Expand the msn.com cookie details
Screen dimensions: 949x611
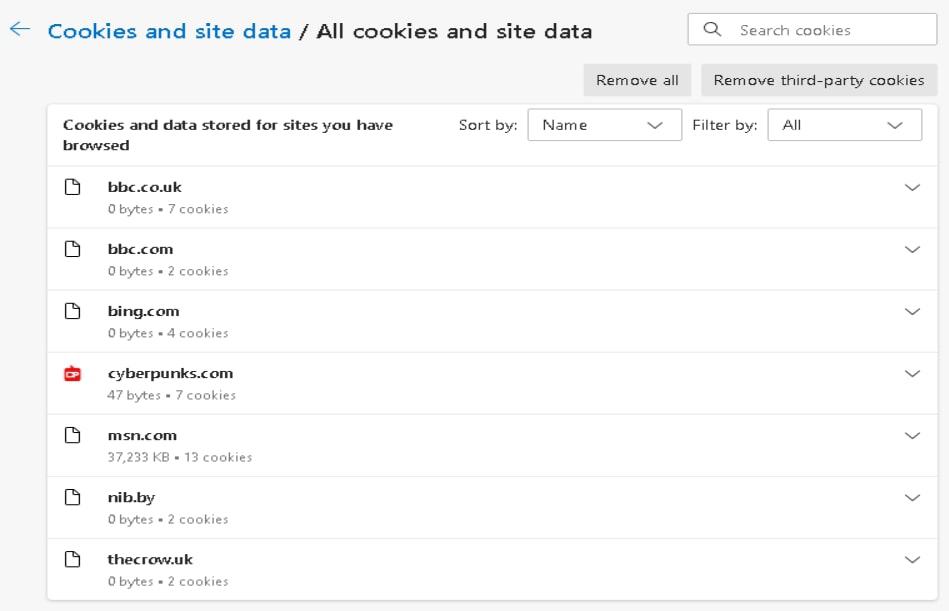[x=912, y=436]
